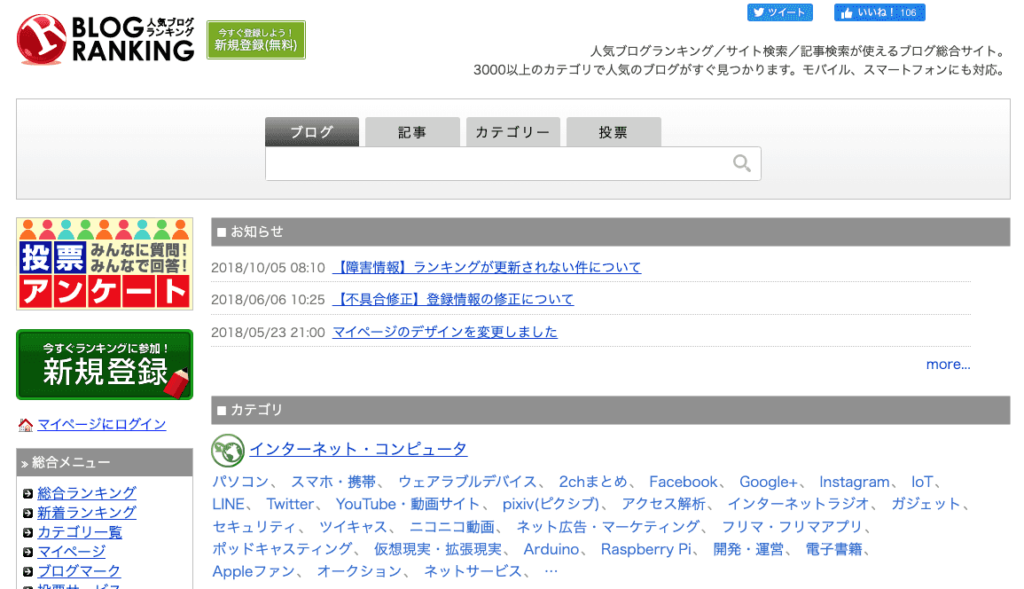This screenshot has width=1024, height=589.
Task: Open ブログマーク in the sidebar menu
Action: point(79,571)
